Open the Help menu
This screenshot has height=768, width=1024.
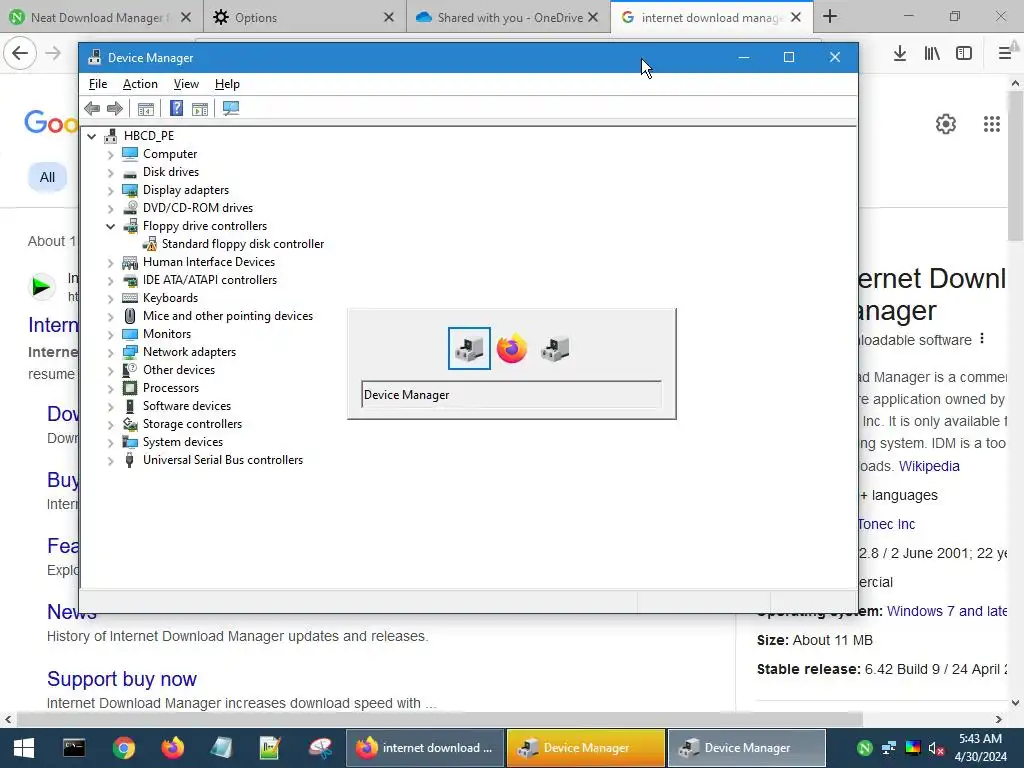pyautogui.click(x=227, y=84)
